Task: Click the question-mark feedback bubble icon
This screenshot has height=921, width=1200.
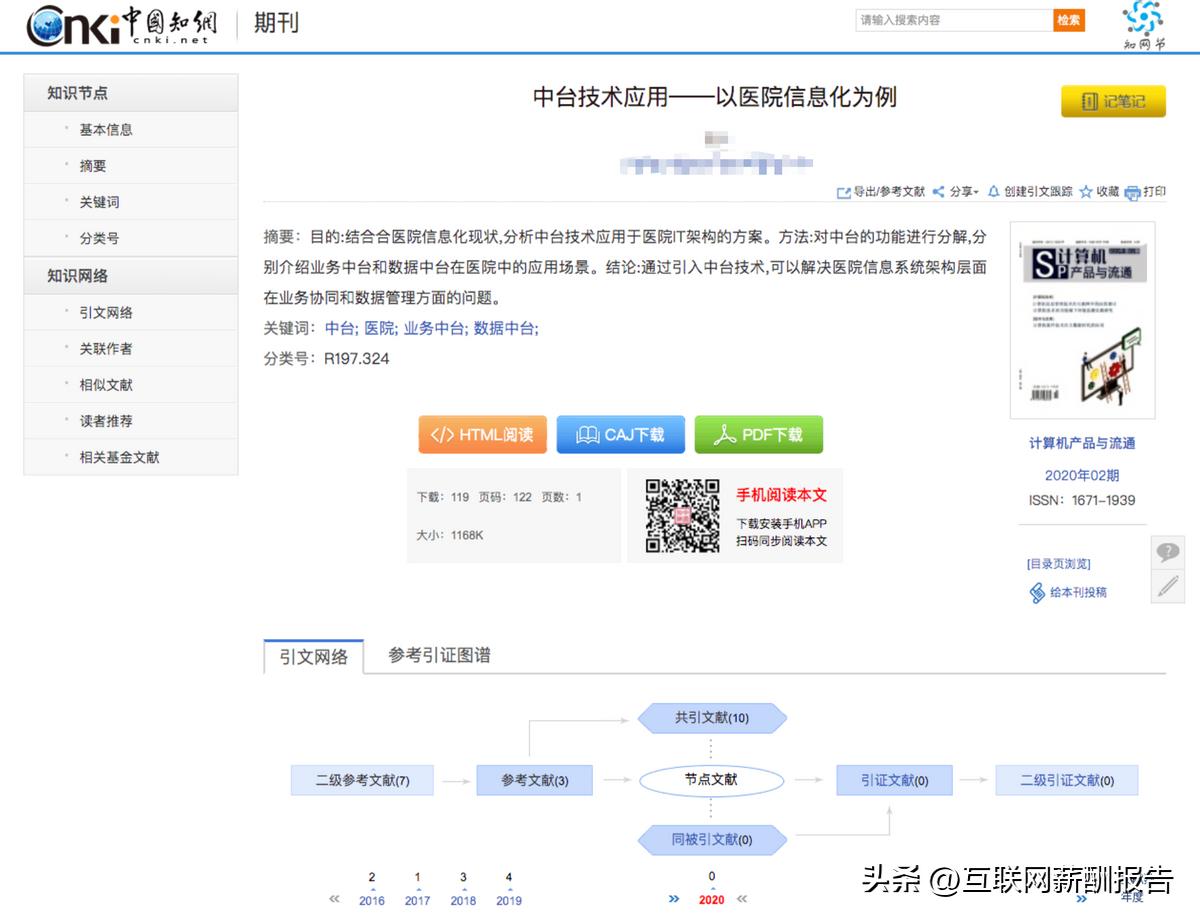Action: [x=1168, y=552]
